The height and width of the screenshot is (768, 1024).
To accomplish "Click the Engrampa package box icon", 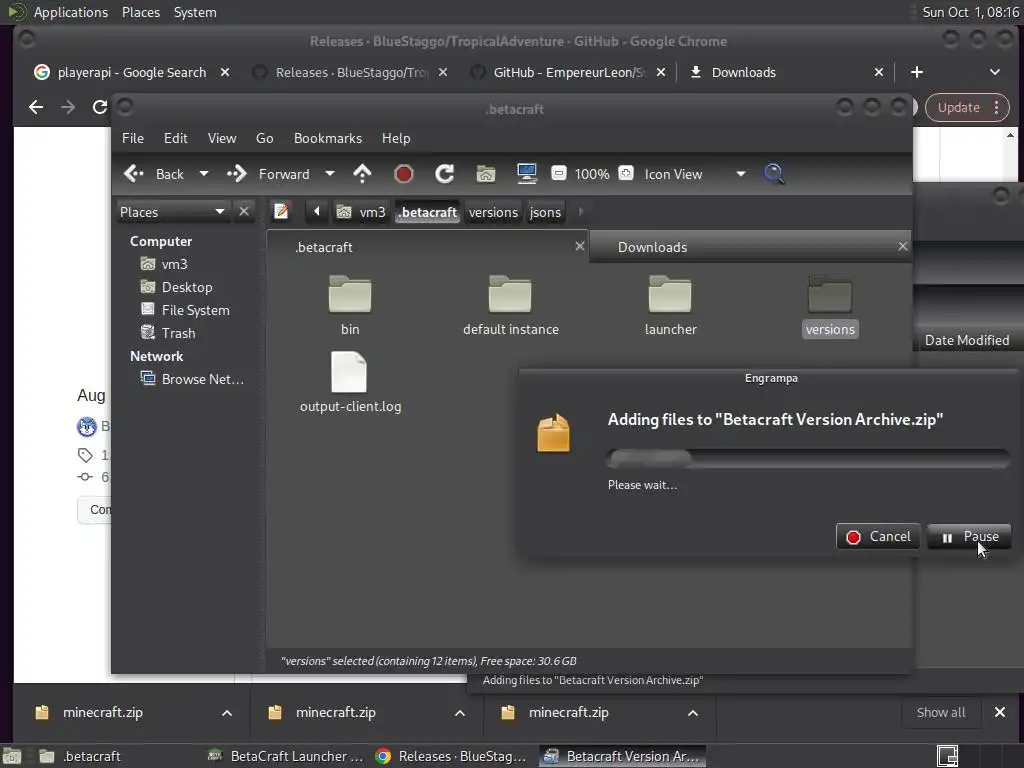I will pyautogui.click(x=553, y=432).
